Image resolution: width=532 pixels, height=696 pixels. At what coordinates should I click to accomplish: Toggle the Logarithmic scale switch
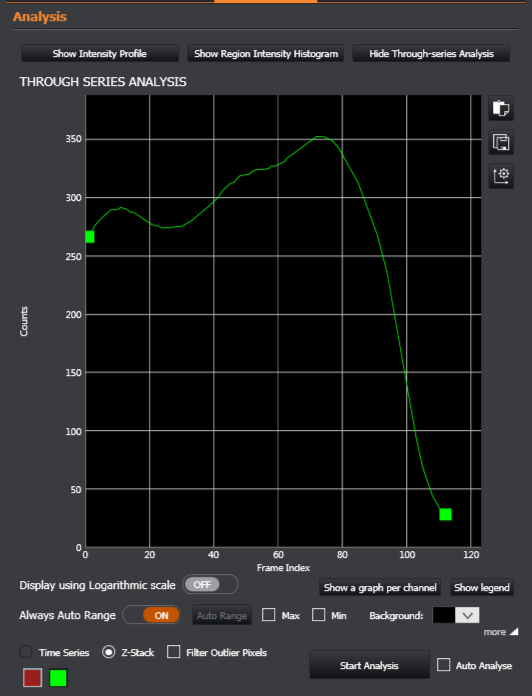point(210,585)
